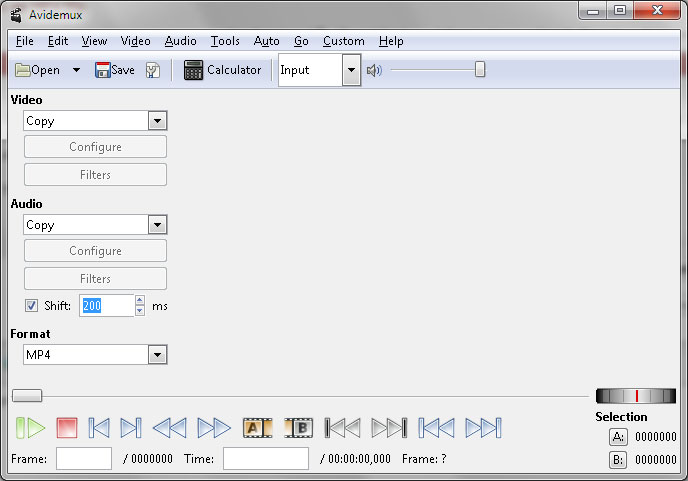Screen dimensions: 688x481
Task: Expand the Audio codec Copy dropdown
Action: [x=157, y=225]
